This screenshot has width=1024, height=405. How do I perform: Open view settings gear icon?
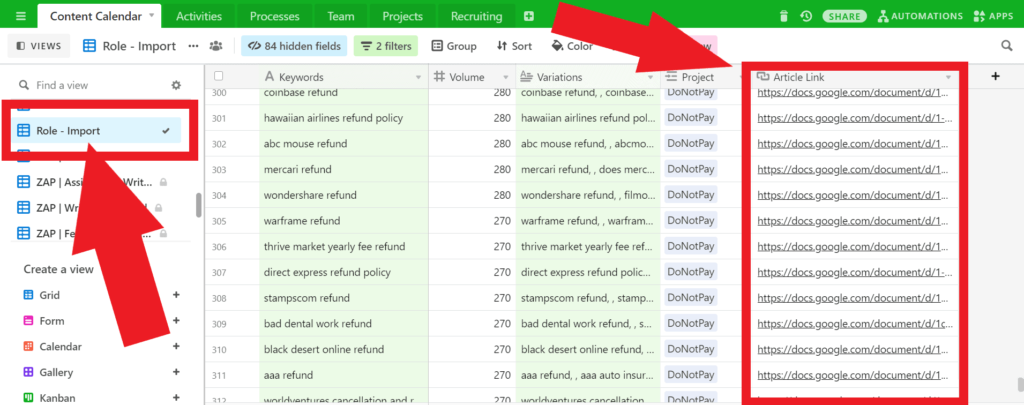click(176, 85)
